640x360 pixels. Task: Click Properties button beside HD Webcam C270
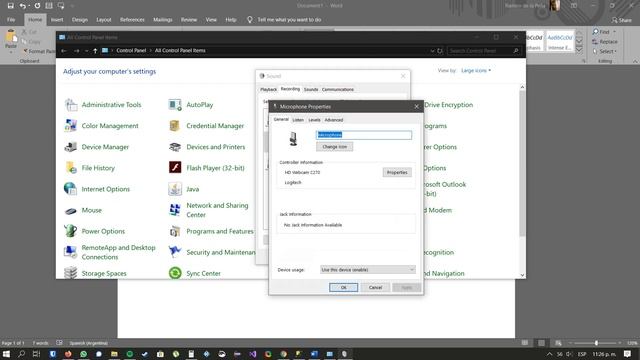pos(397,172)
